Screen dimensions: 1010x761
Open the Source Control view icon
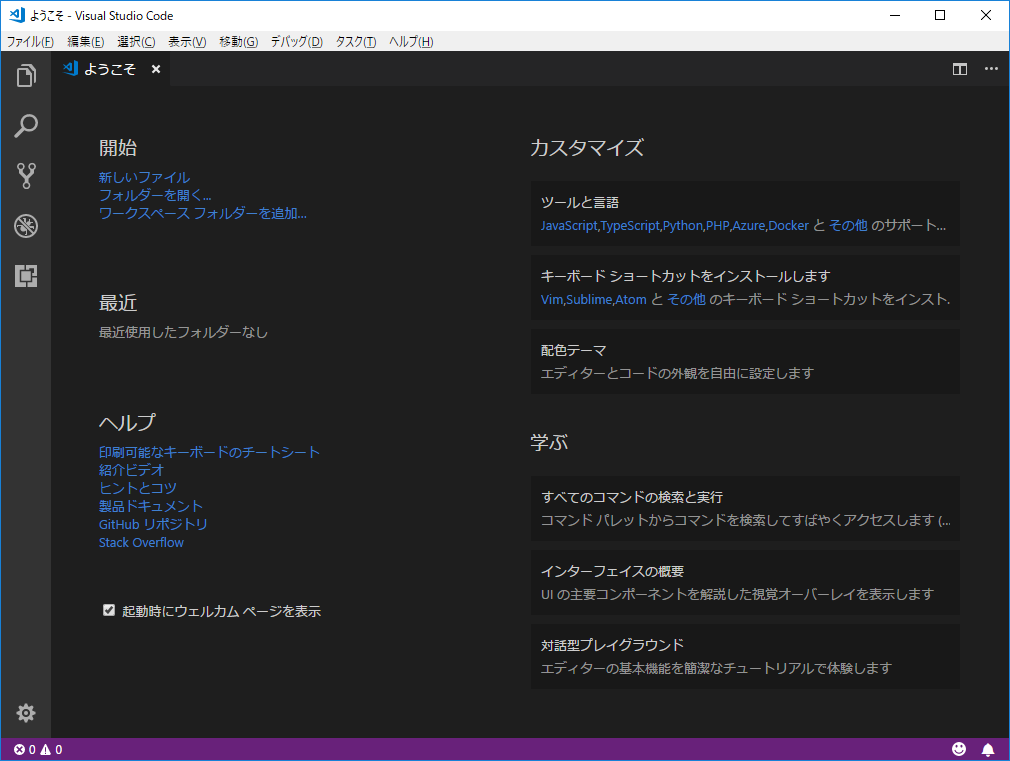[26, 176]
